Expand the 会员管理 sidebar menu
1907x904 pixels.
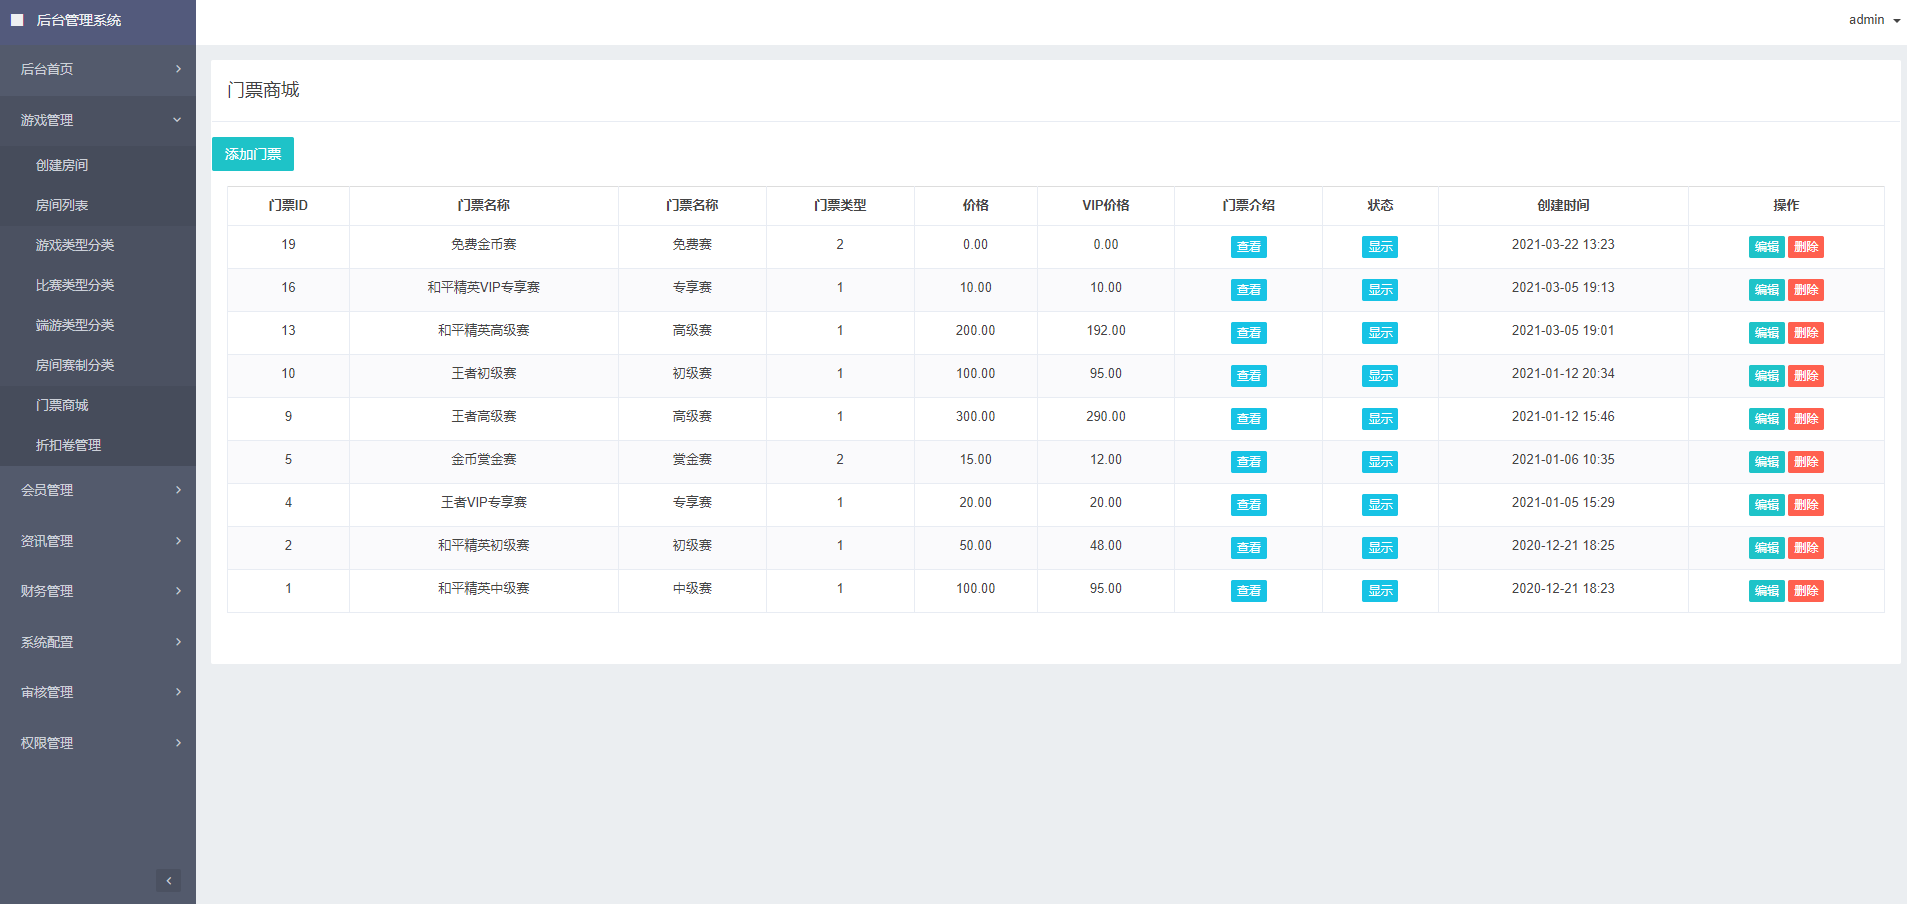[97, 490]
